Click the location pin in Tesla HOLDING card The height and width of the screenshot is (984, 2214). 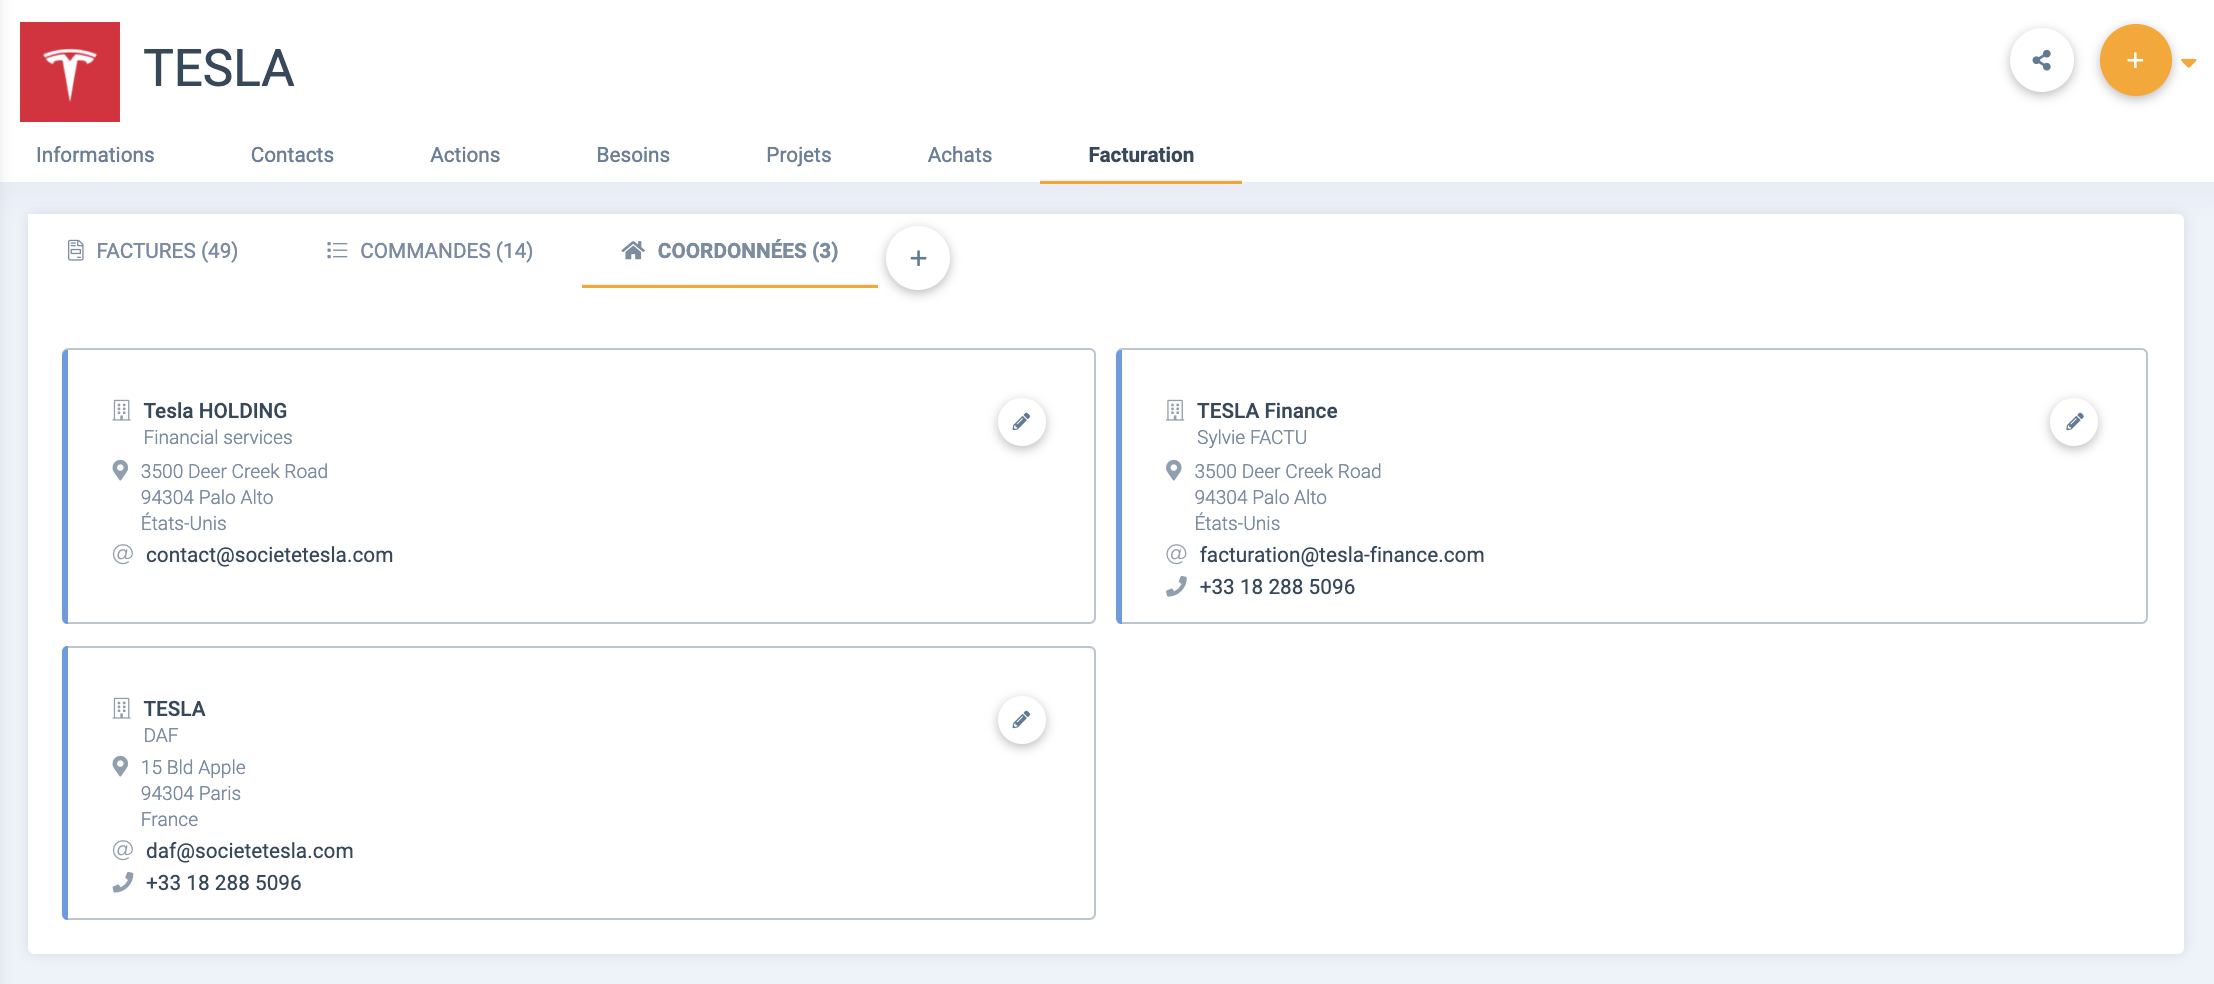click(x=120, y=470)
